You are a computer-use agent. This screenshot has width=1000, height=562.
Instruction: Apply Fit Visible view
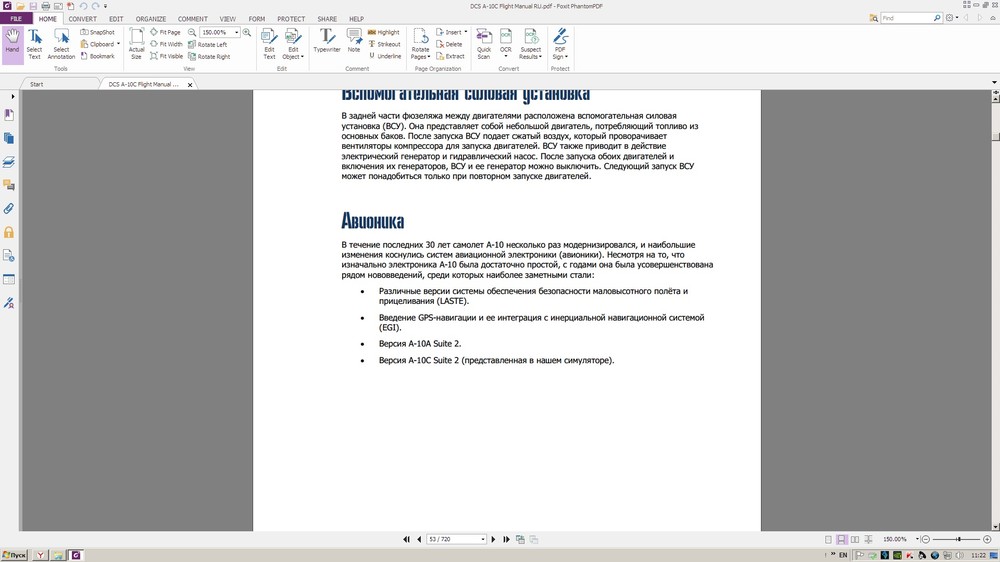tap(167, 56)
